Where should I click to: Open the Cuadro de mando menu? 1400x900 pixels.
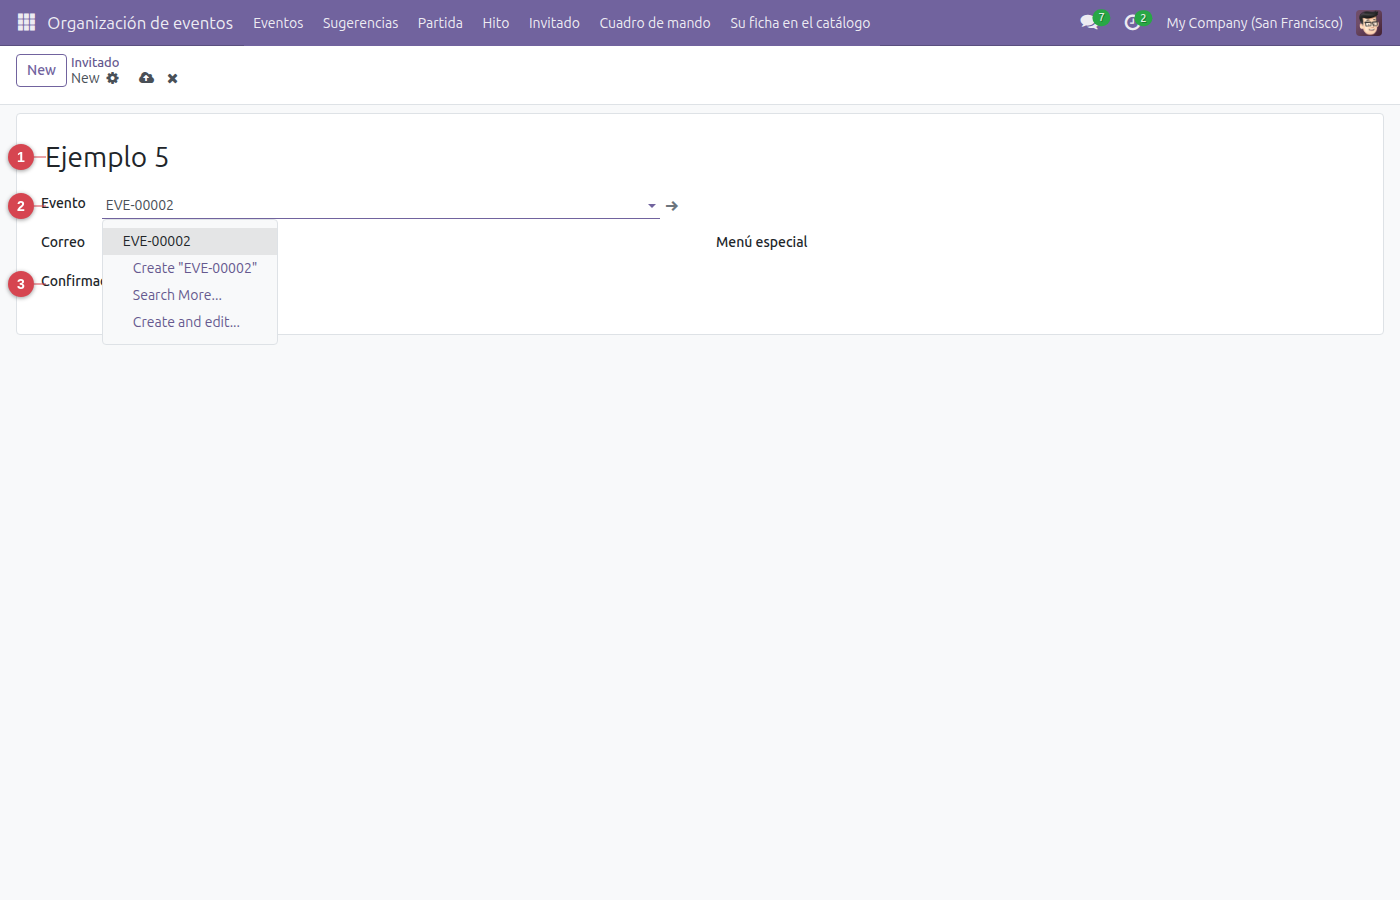coord(655,22)
